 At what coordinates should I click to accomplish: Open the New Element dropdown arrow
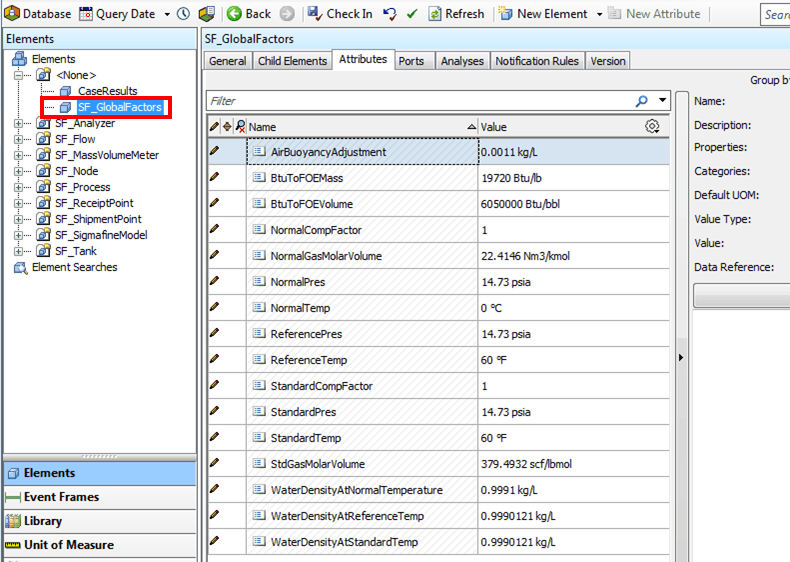599,14
